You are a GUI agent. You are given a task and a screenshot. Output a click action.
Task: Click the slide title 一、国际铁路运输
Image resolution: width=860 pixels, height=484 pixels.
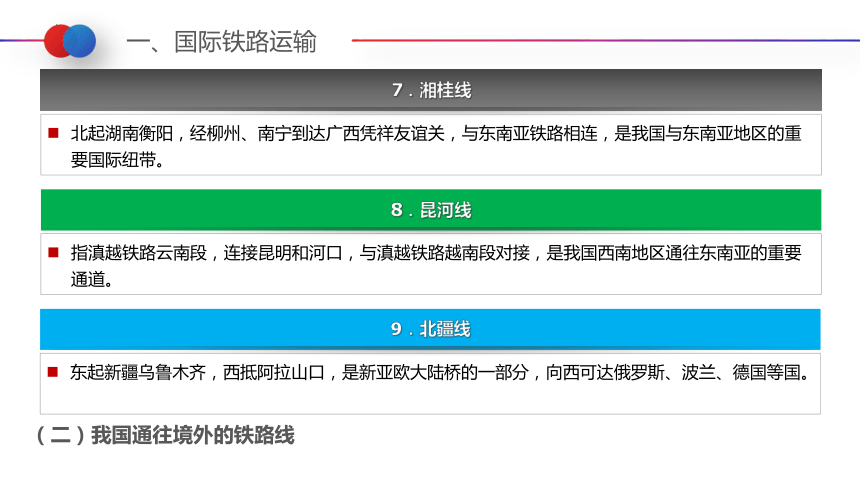[221, 42]
